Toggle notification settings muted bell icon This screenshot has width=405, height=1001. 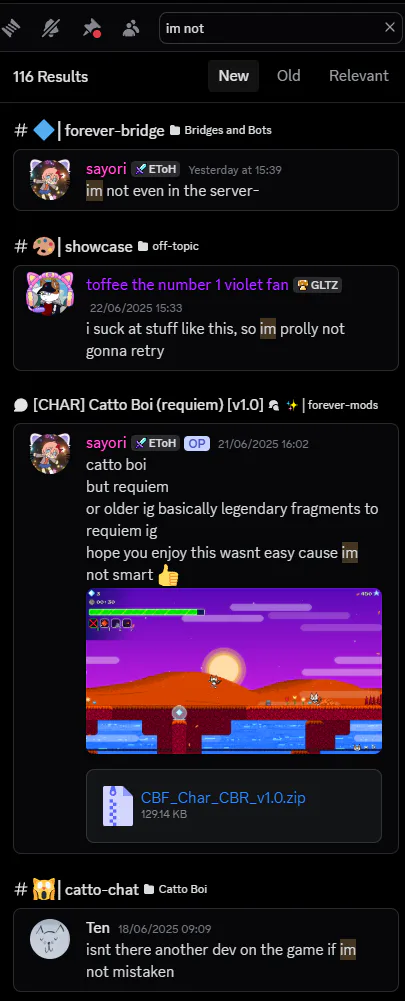click(x=50, y=27)
